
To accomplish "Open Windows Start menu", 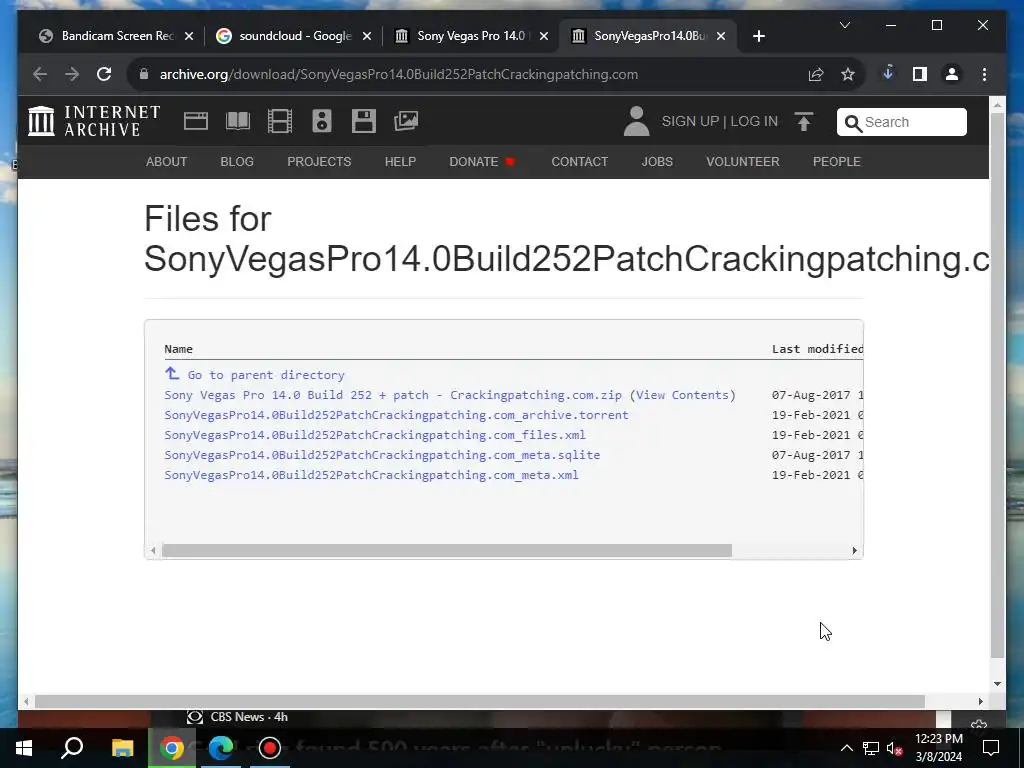I will coord(24,748).
